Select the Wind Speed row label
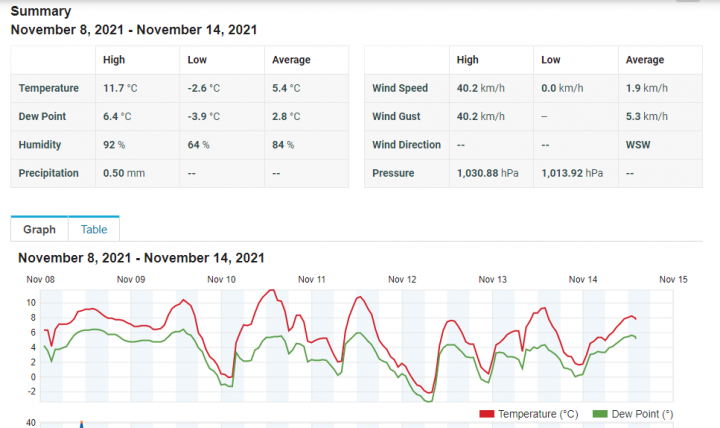Viewport: 720px width, 428px height. (x=400, y=89)
